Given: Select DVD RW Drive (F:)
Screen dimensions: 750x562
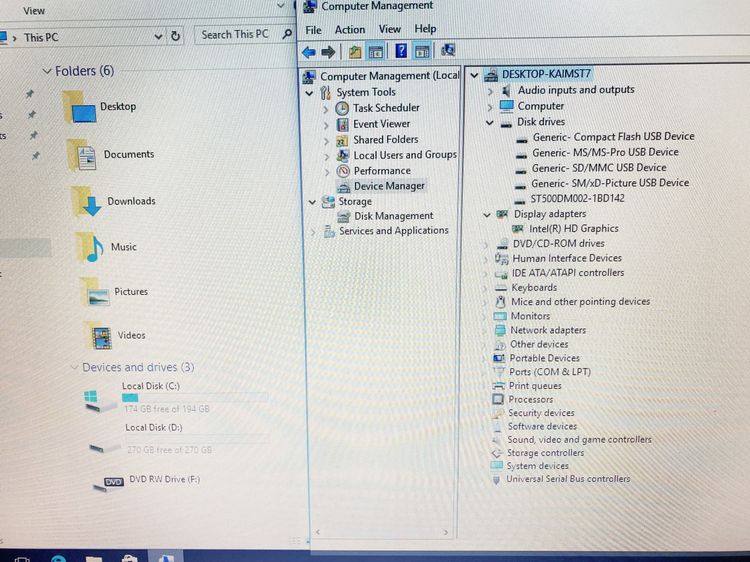Looking at the screenshot, I should pos(147,481).
